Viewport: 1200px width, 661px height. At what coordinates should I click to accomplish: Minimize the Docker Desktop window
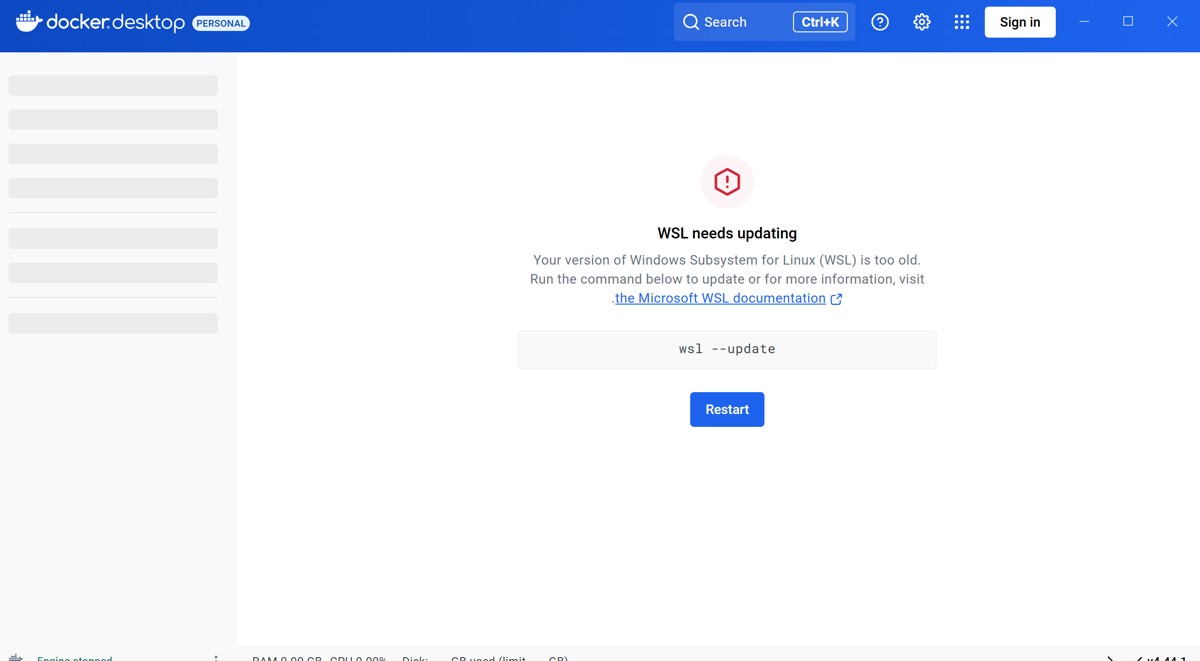coord(1084,22)
